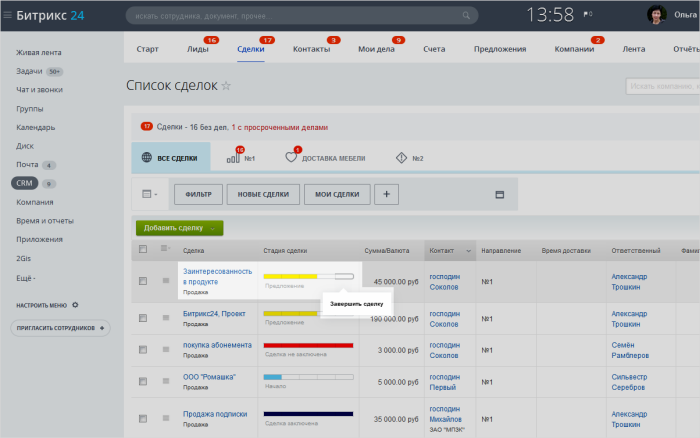Focus the top search field искать сотрудника
This screenshot has width=700, height=438.
coord(302,16)
